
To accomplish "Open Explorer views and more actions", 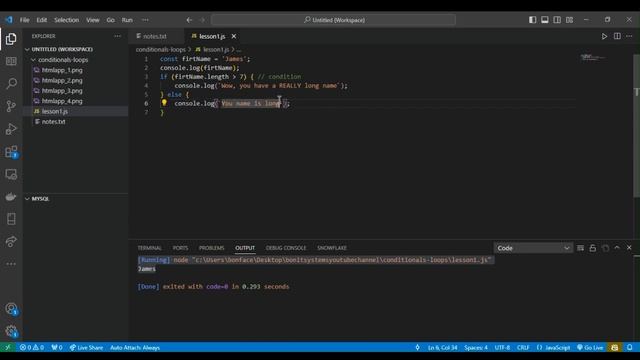I will pos(118,36).
